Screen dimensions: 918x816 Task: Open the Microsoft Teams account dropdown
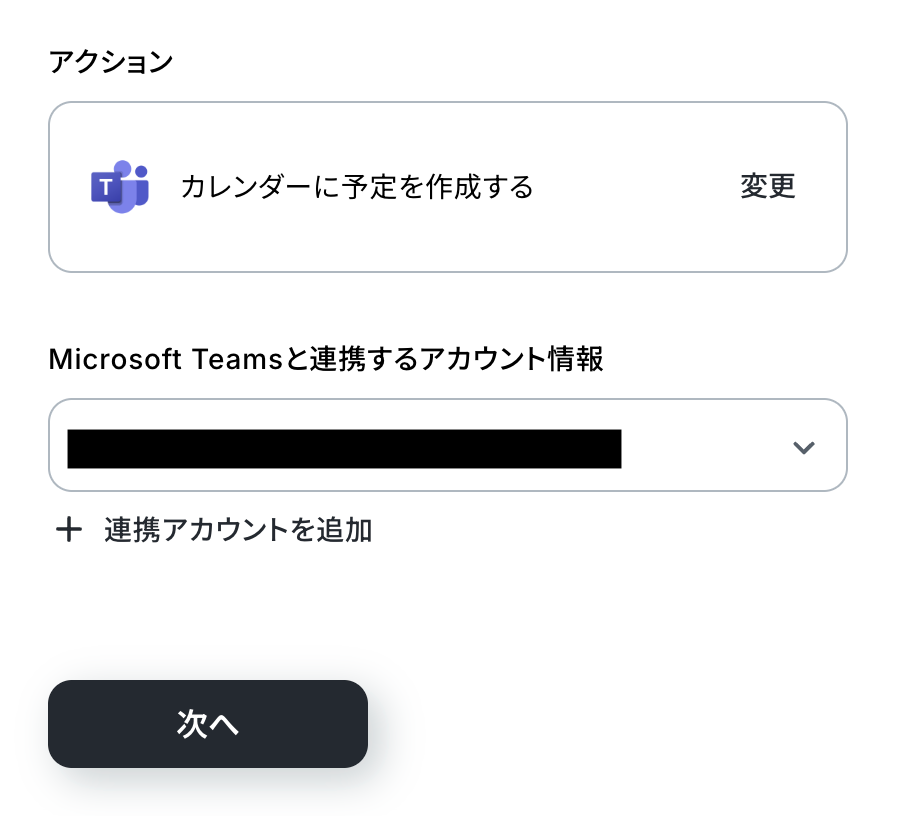coord(447,445)
